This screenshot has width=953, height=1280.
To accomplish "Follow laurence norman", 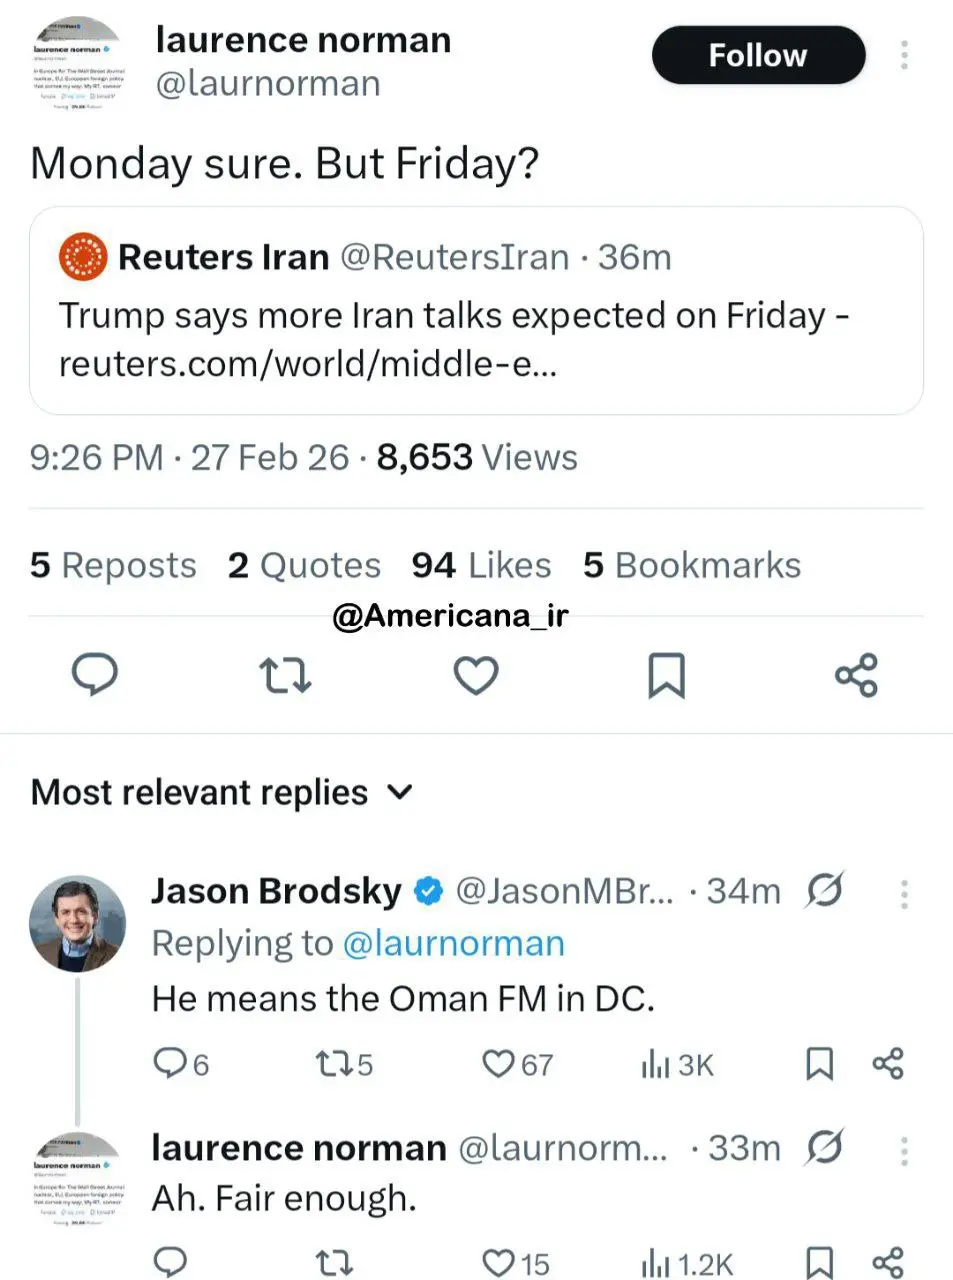I will pyautogui.click(x=757, y=55).
